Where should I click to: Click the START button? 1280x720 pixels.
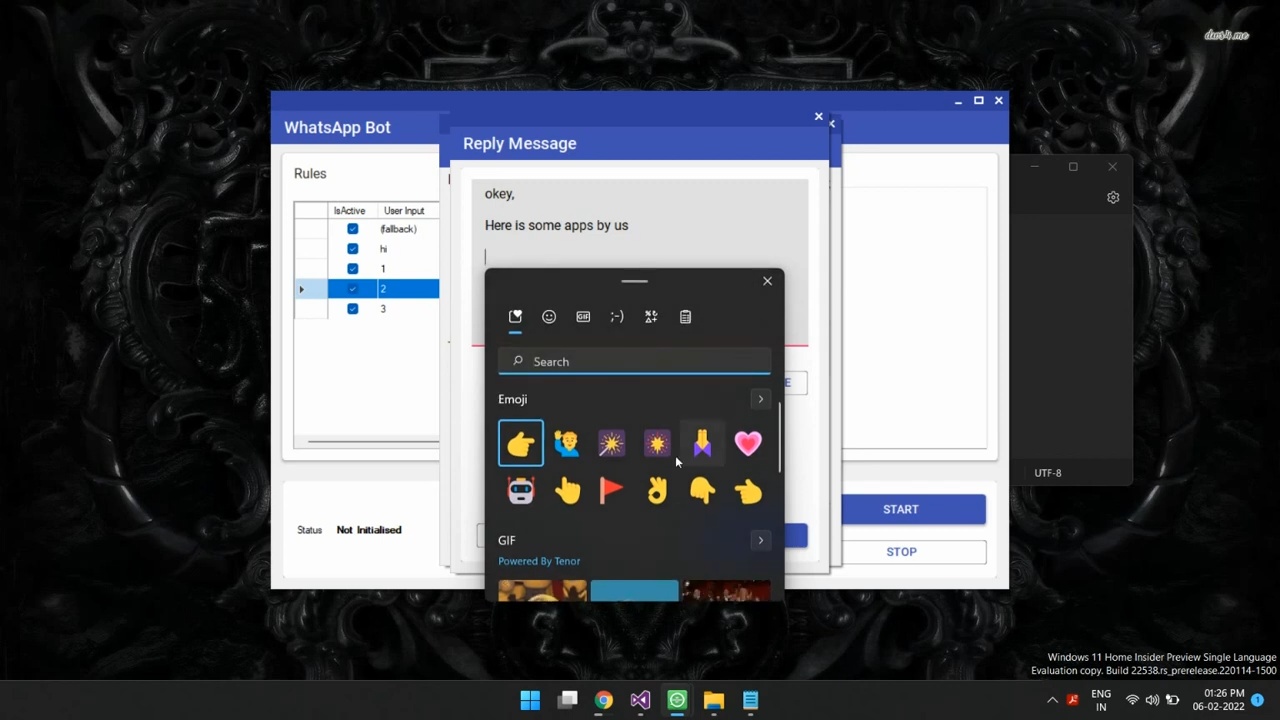tap(900, 509)
